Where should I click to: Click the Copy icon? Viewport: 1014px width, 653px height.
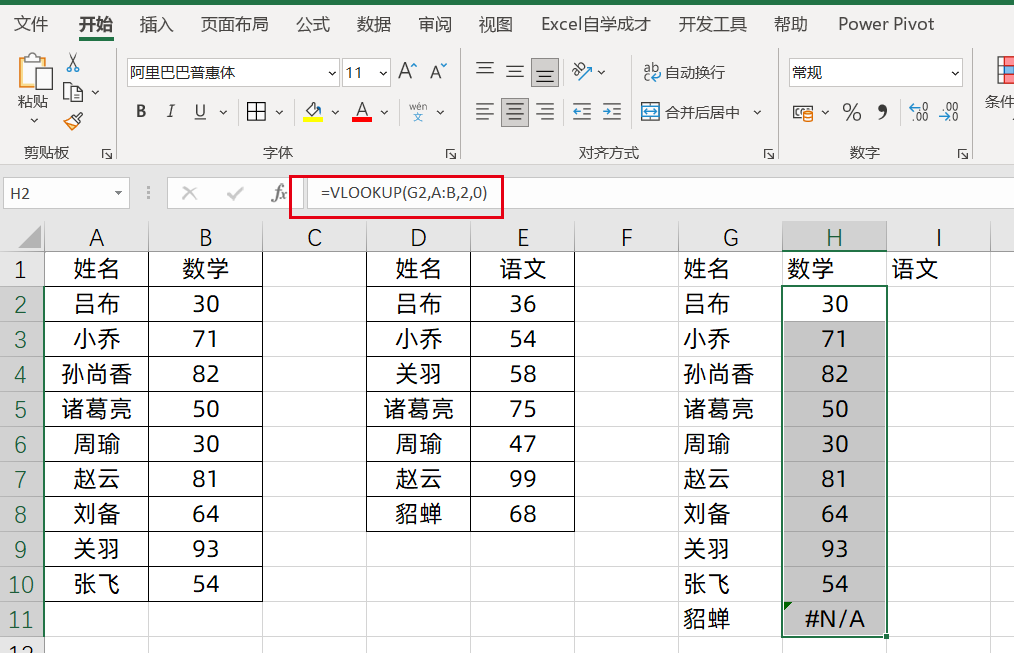coord(73,92)
